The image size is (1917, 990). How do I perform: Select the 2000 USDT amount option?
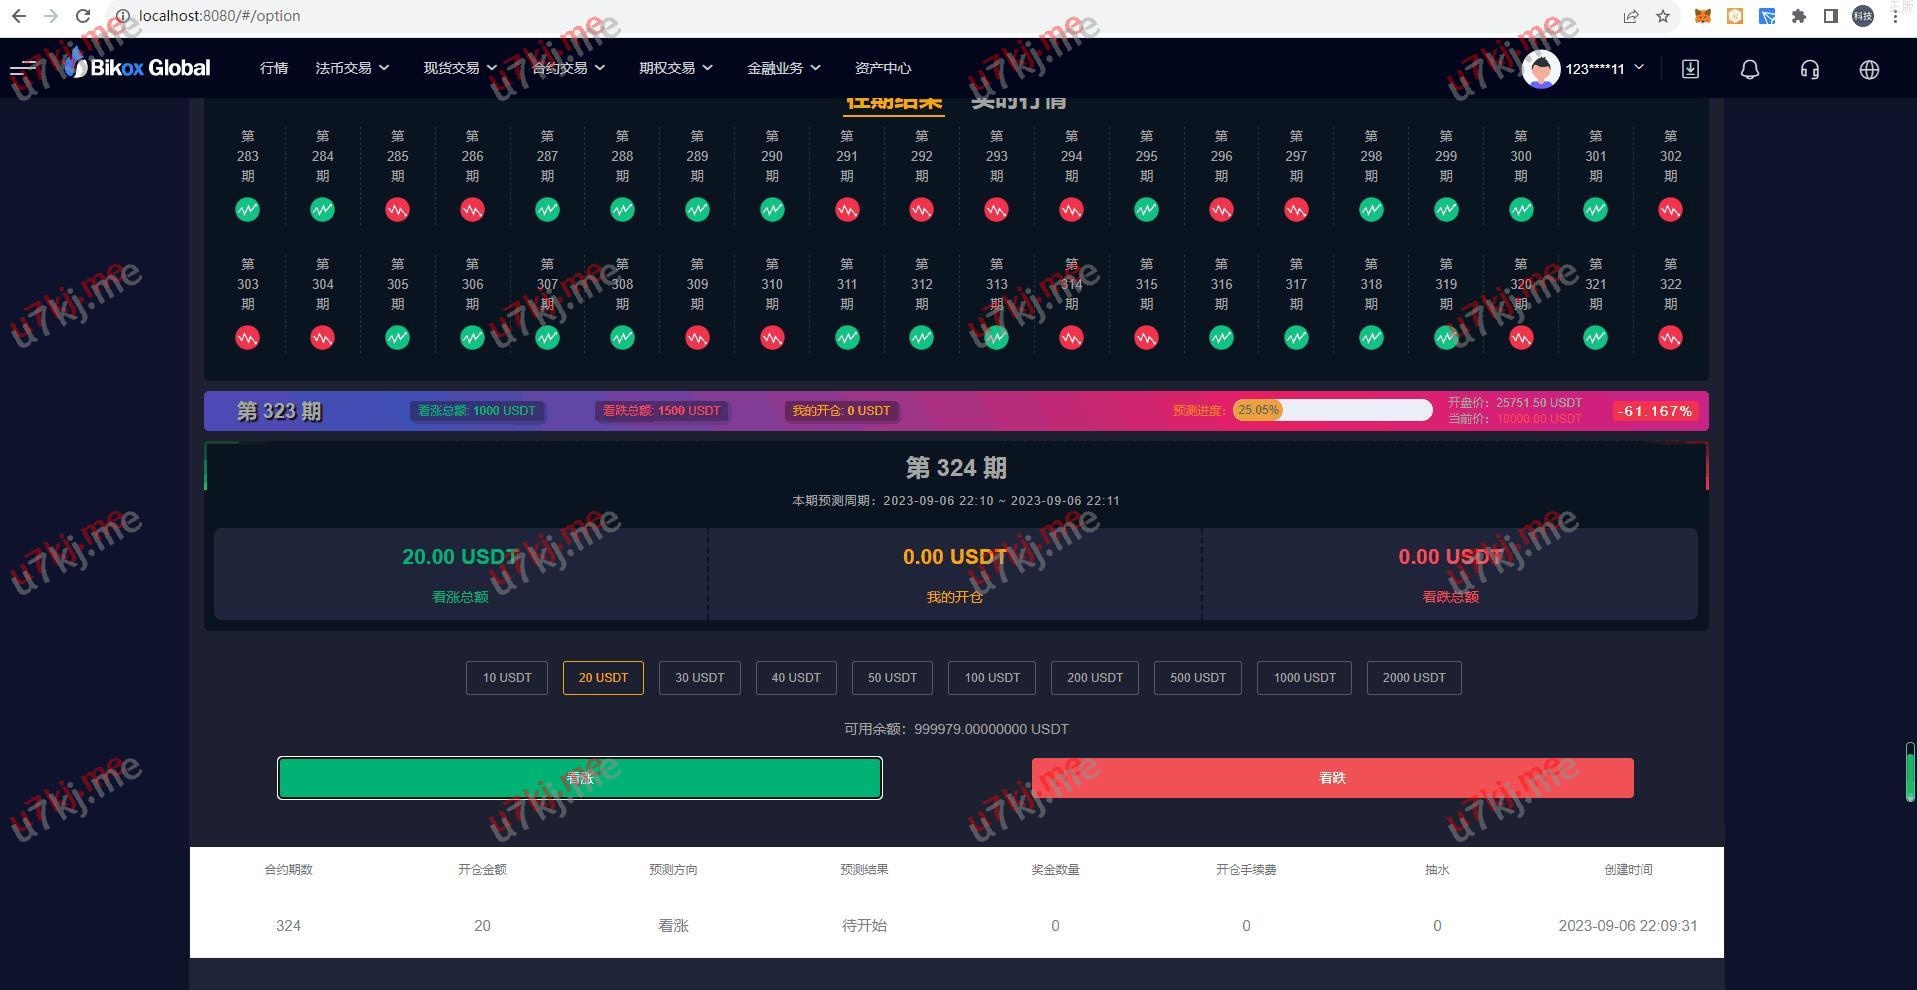1413,678
